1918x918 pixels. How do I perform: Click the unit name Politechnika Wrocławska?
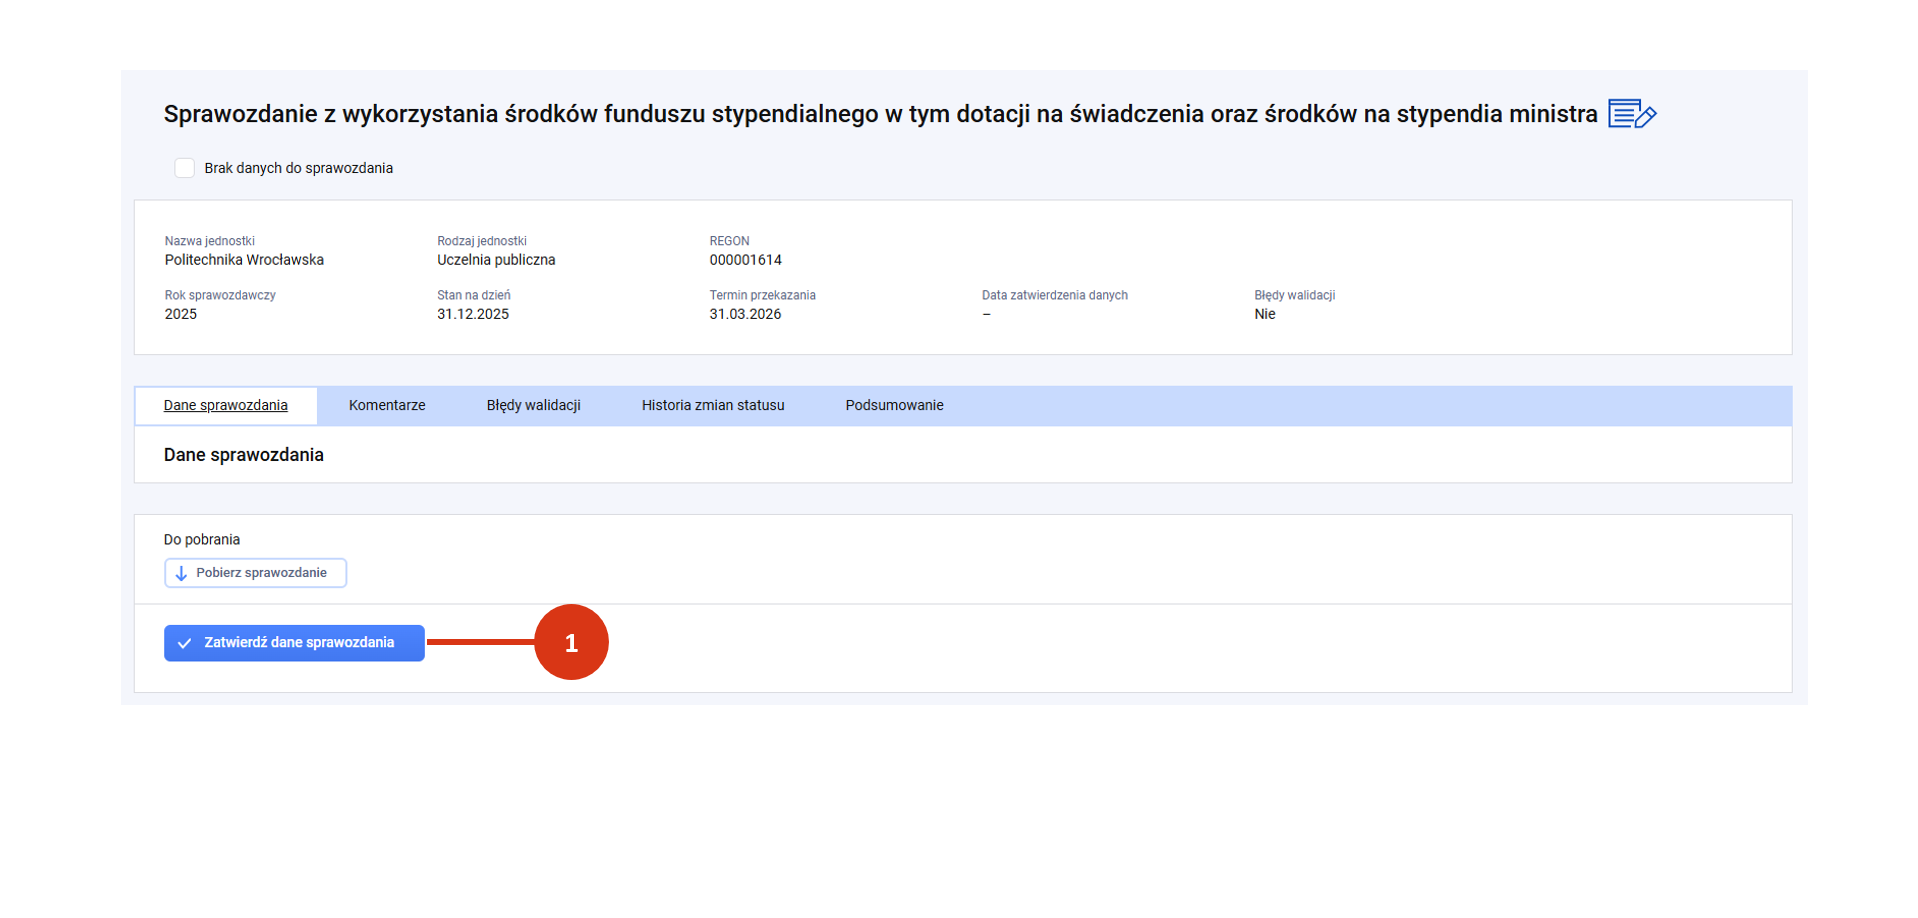point(244,260)
